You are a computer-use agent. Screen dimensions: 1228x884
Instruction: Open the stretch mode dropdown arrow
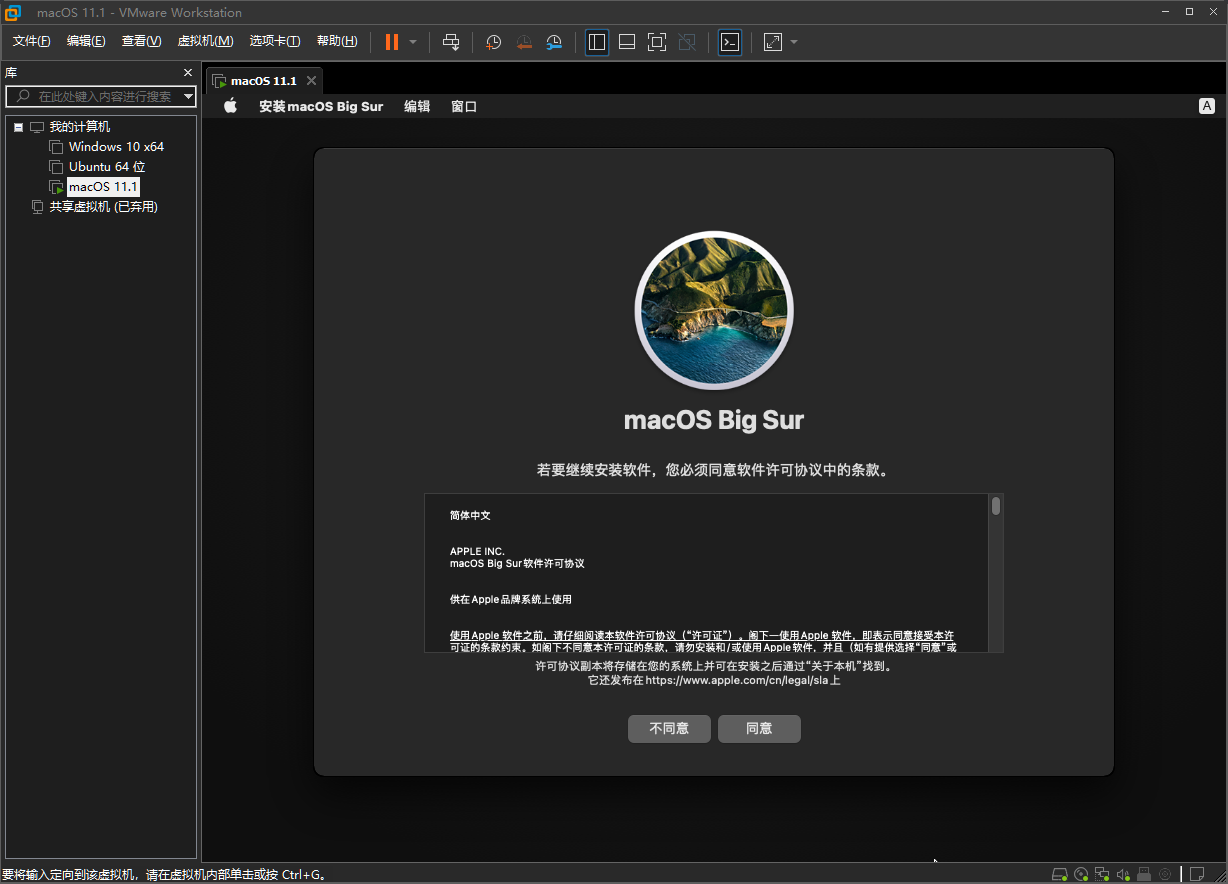click(x=794, y=42)
